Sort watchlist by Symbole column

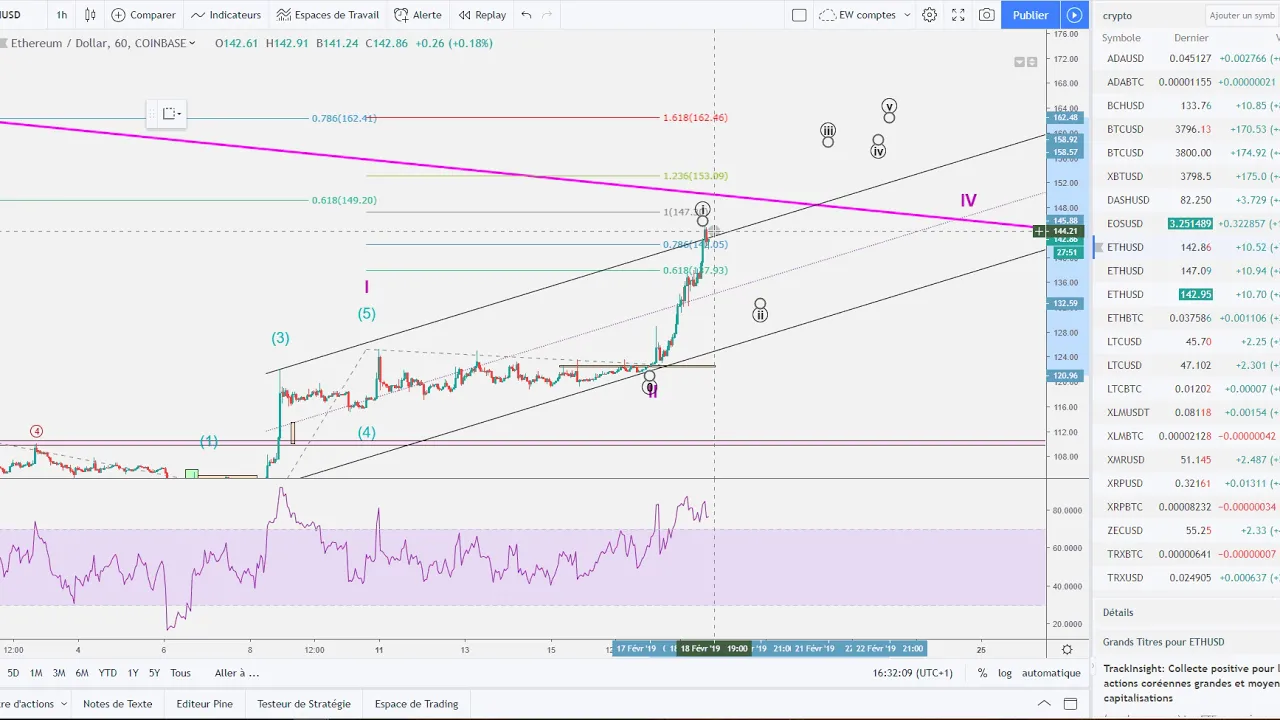click(1121, 38)
